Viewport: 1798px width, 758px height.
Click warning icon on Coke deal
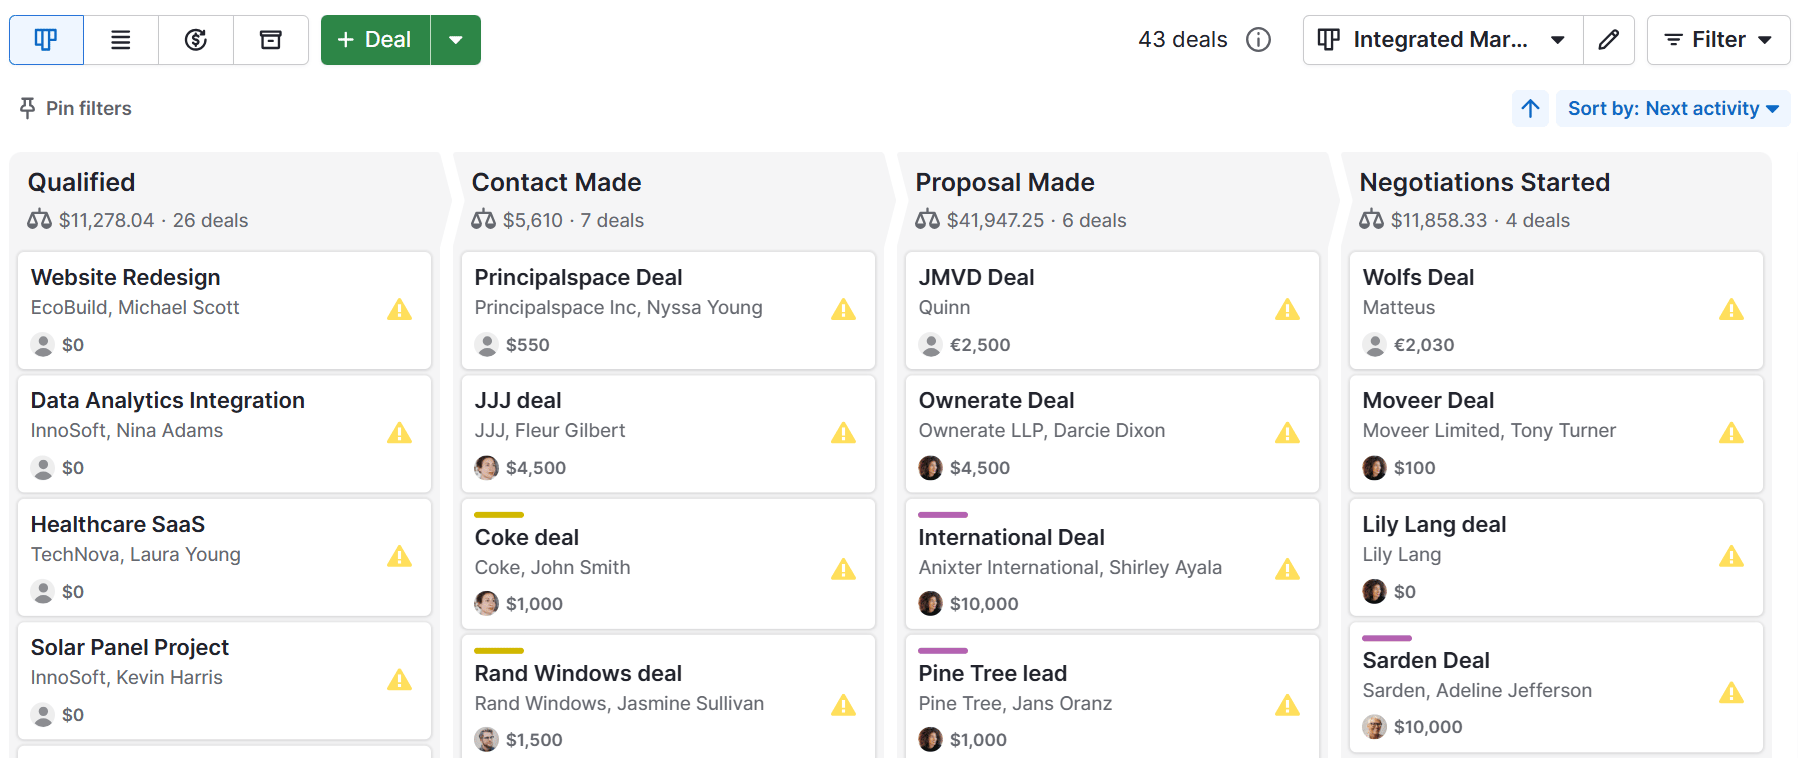pos(844,569)
